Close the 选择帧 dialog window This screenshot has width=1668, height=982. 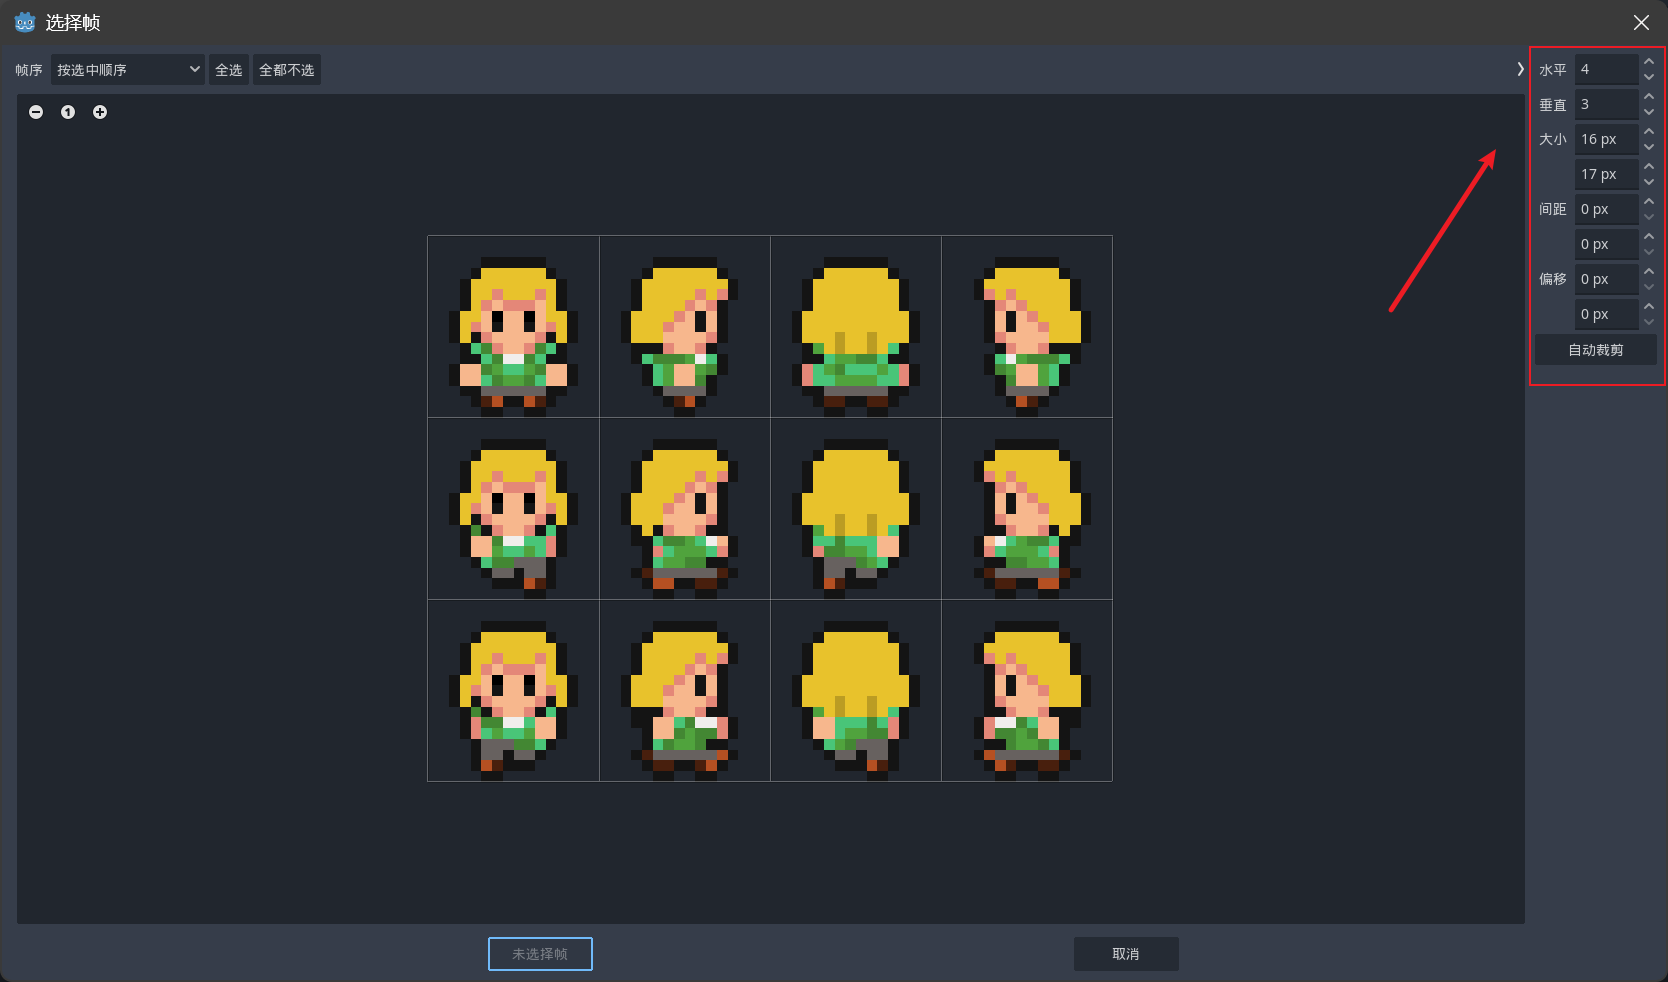1641,23
